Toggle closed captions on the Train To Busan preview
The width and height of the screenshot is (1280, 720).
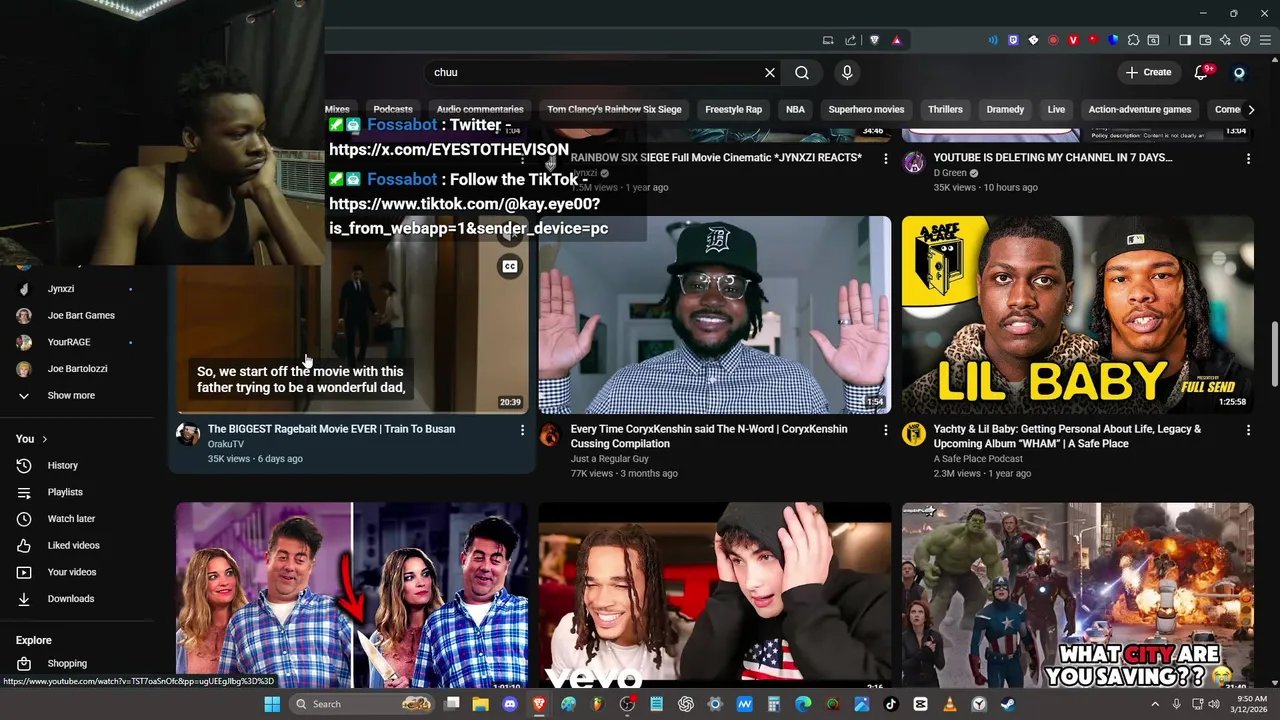pyautogui.click(x=510, y=266)
